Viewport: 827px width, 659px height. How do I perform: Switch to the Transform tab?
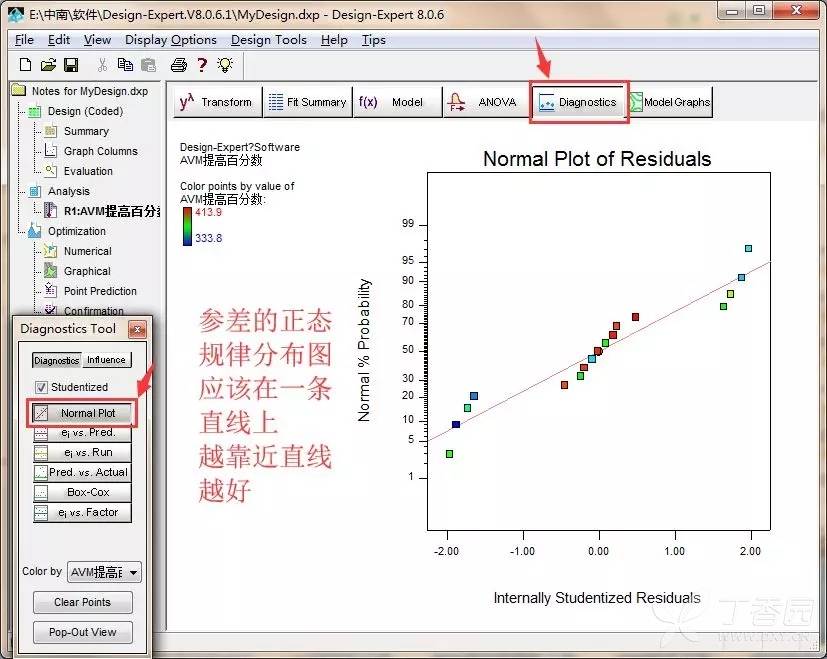pyautogui.click(x=217, y=102)
